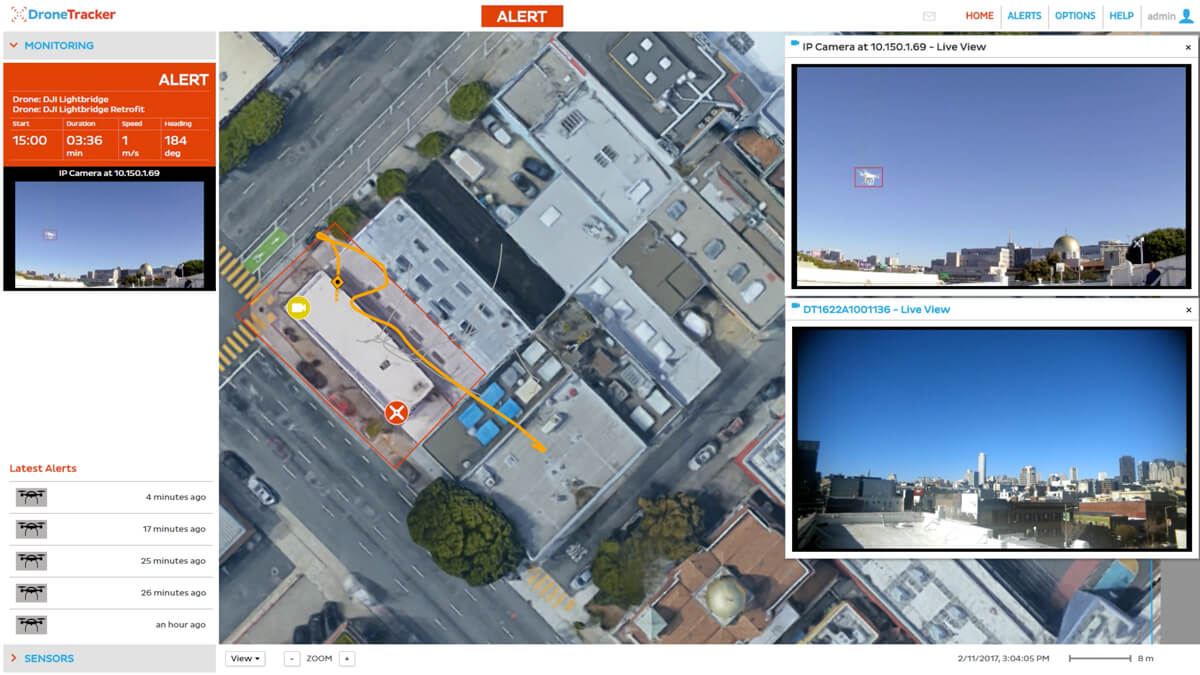1200x675 pixels.
Task: Click the DroneTracker logo
Action: click(60, 14)
